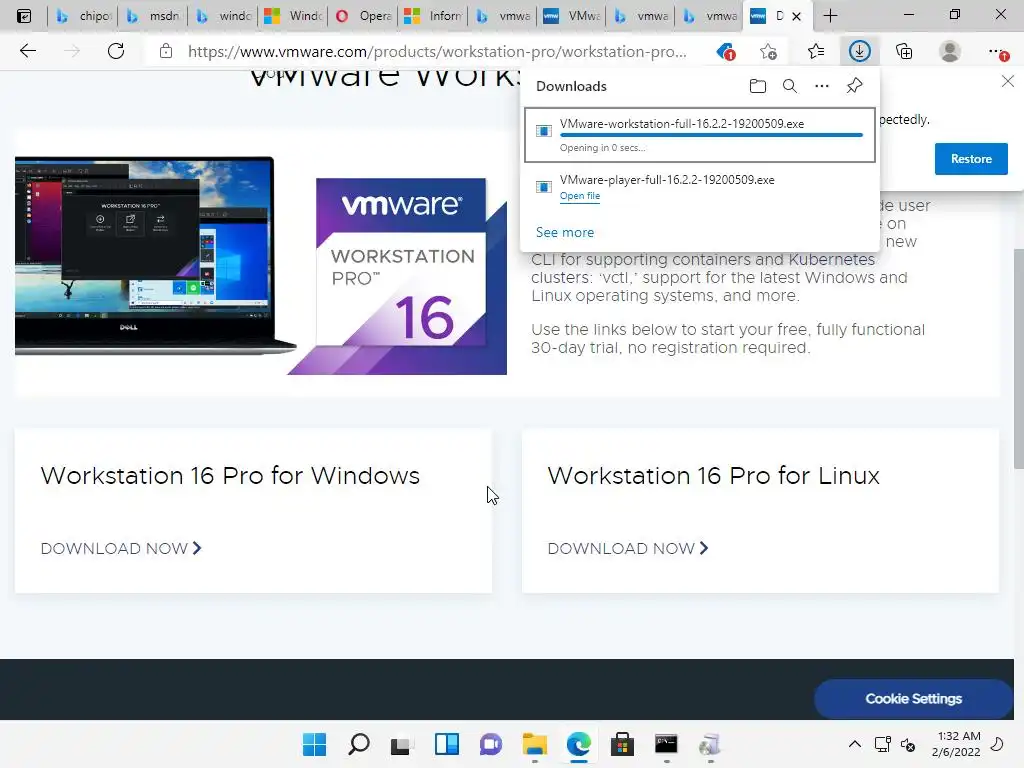Image resolution: width=1024 pixels, height=768 pixels.
Task: Click See more in Downloads panel
Action: [x=565, y=232]
